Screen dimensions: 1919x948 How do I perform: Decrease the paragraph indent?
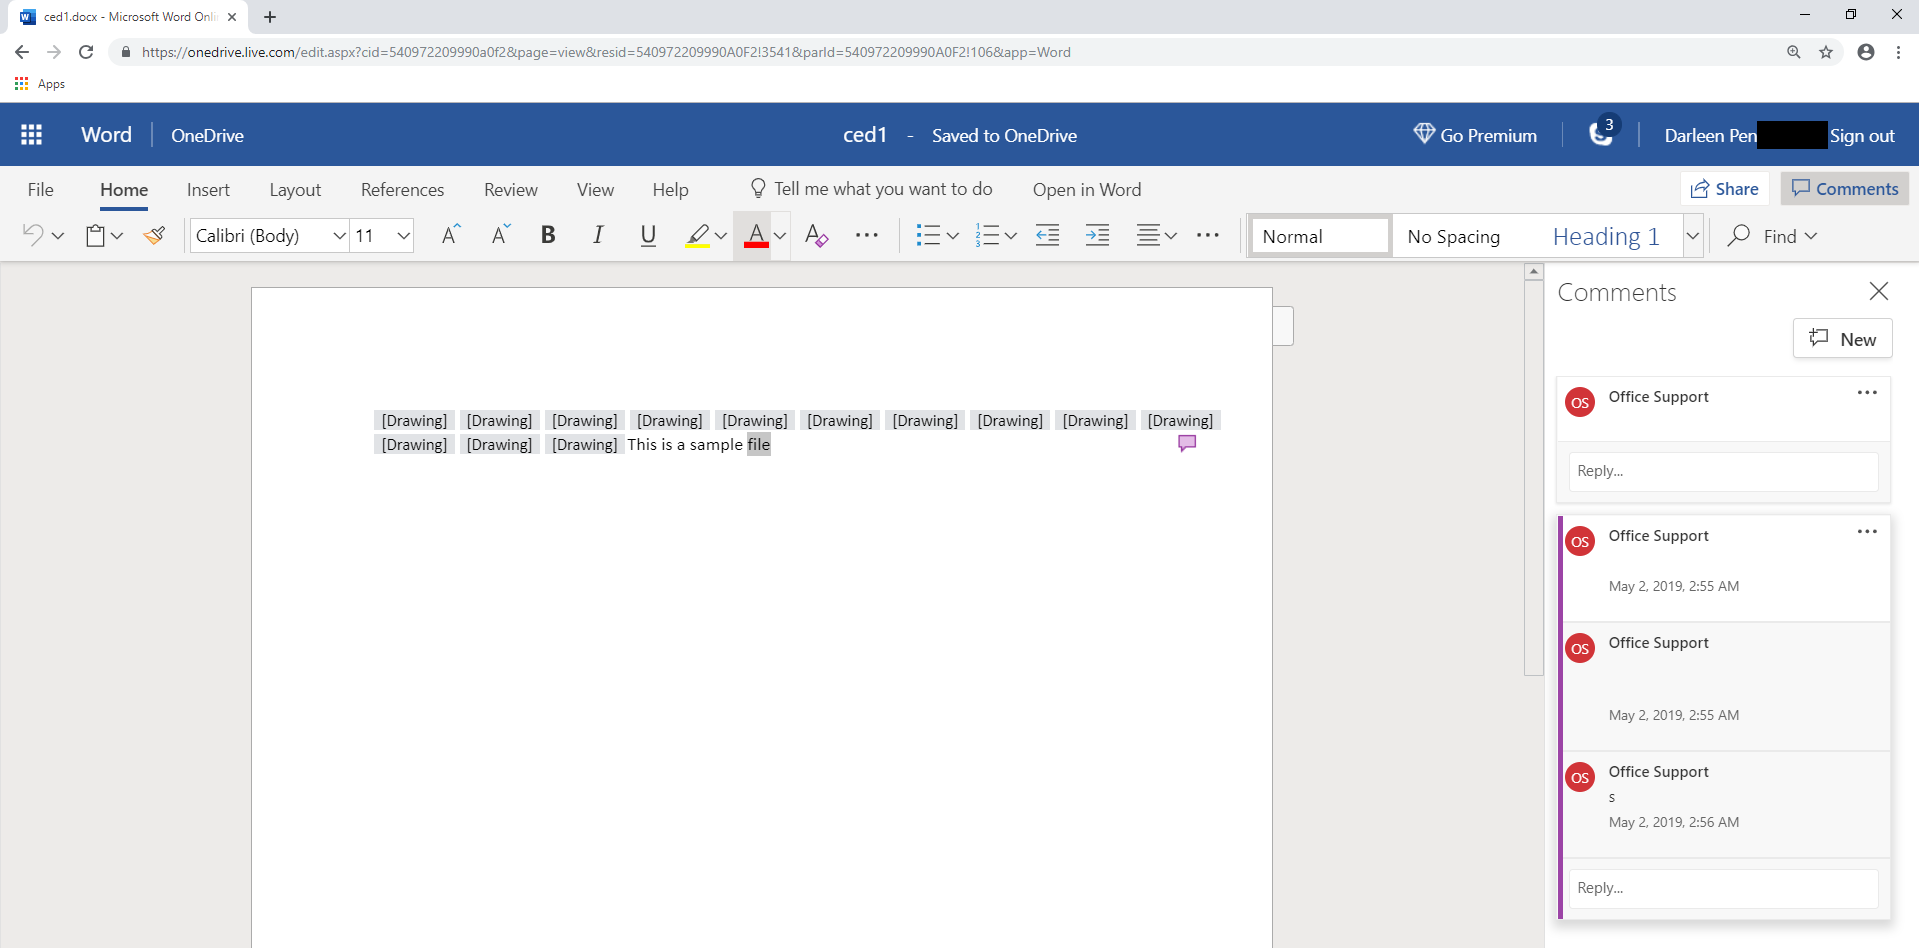[1047, 236]
